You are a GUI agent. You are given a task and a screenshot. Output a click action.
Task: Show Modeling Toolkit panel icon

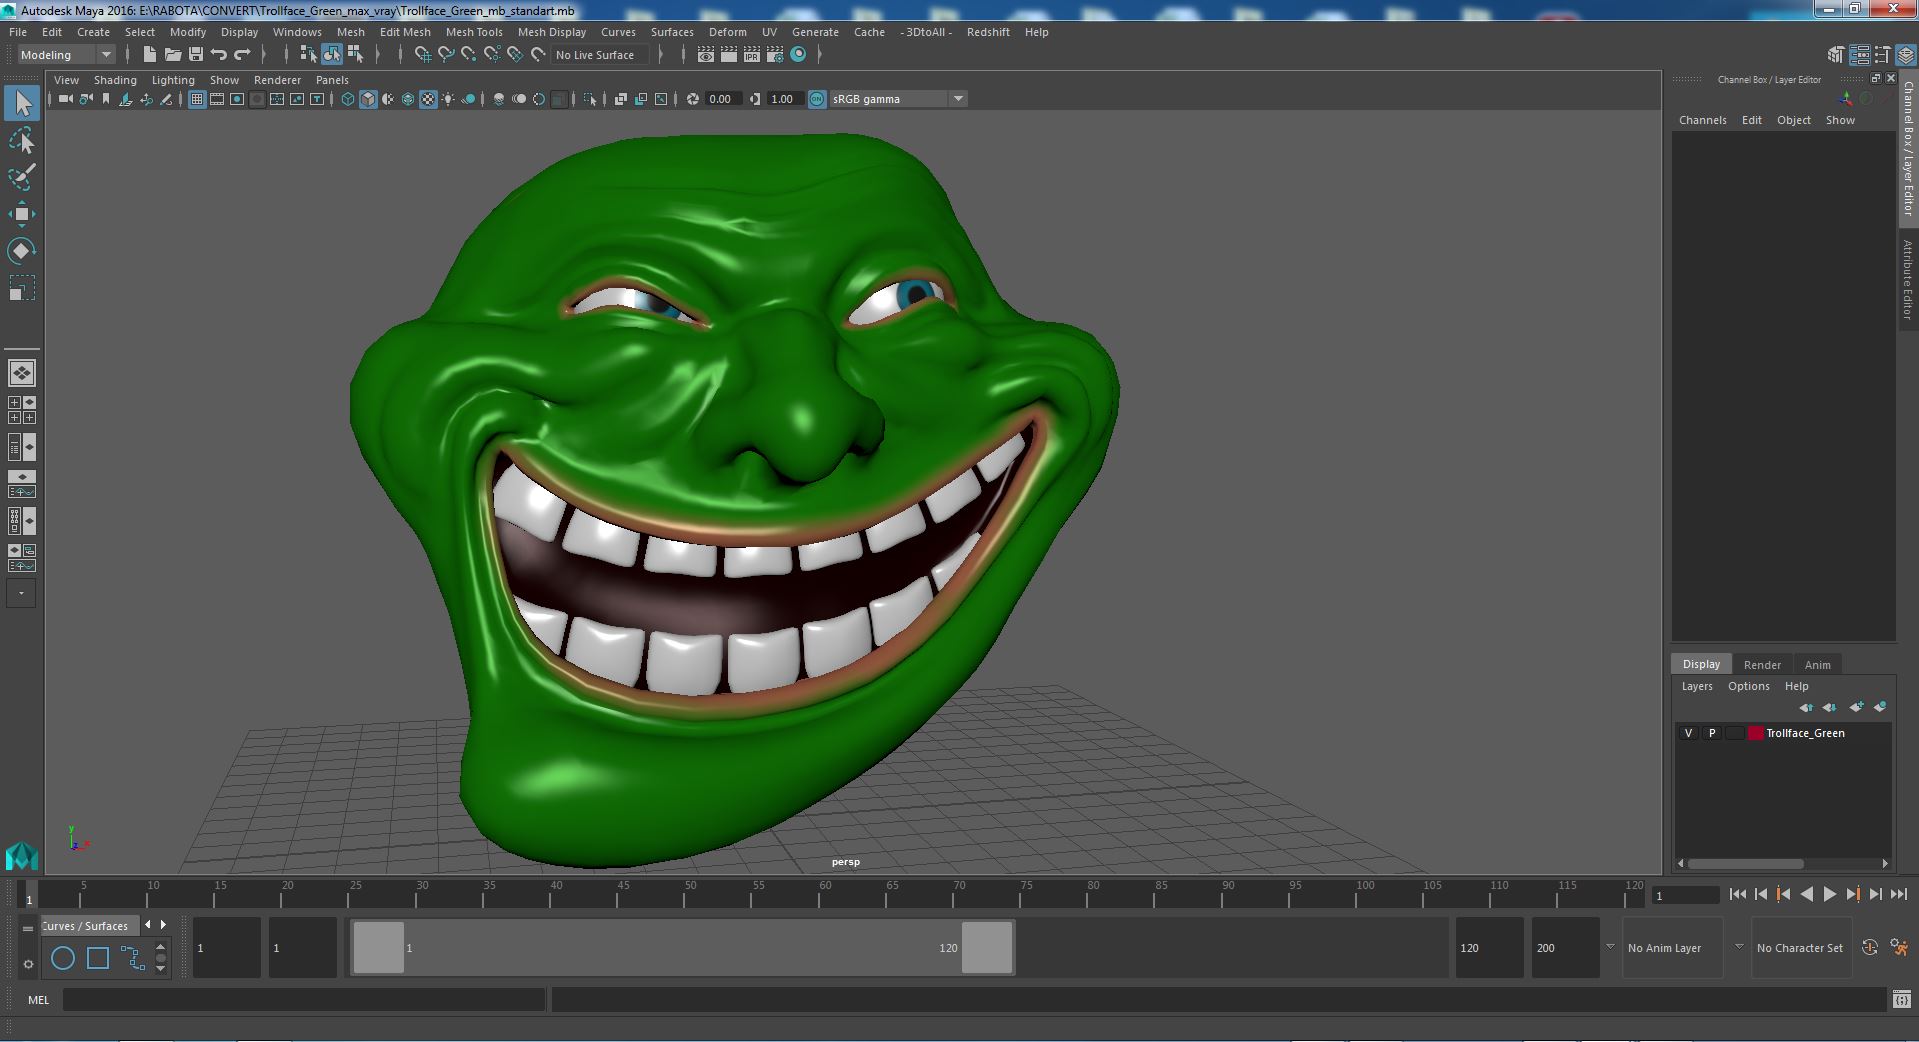(1836, 55)
